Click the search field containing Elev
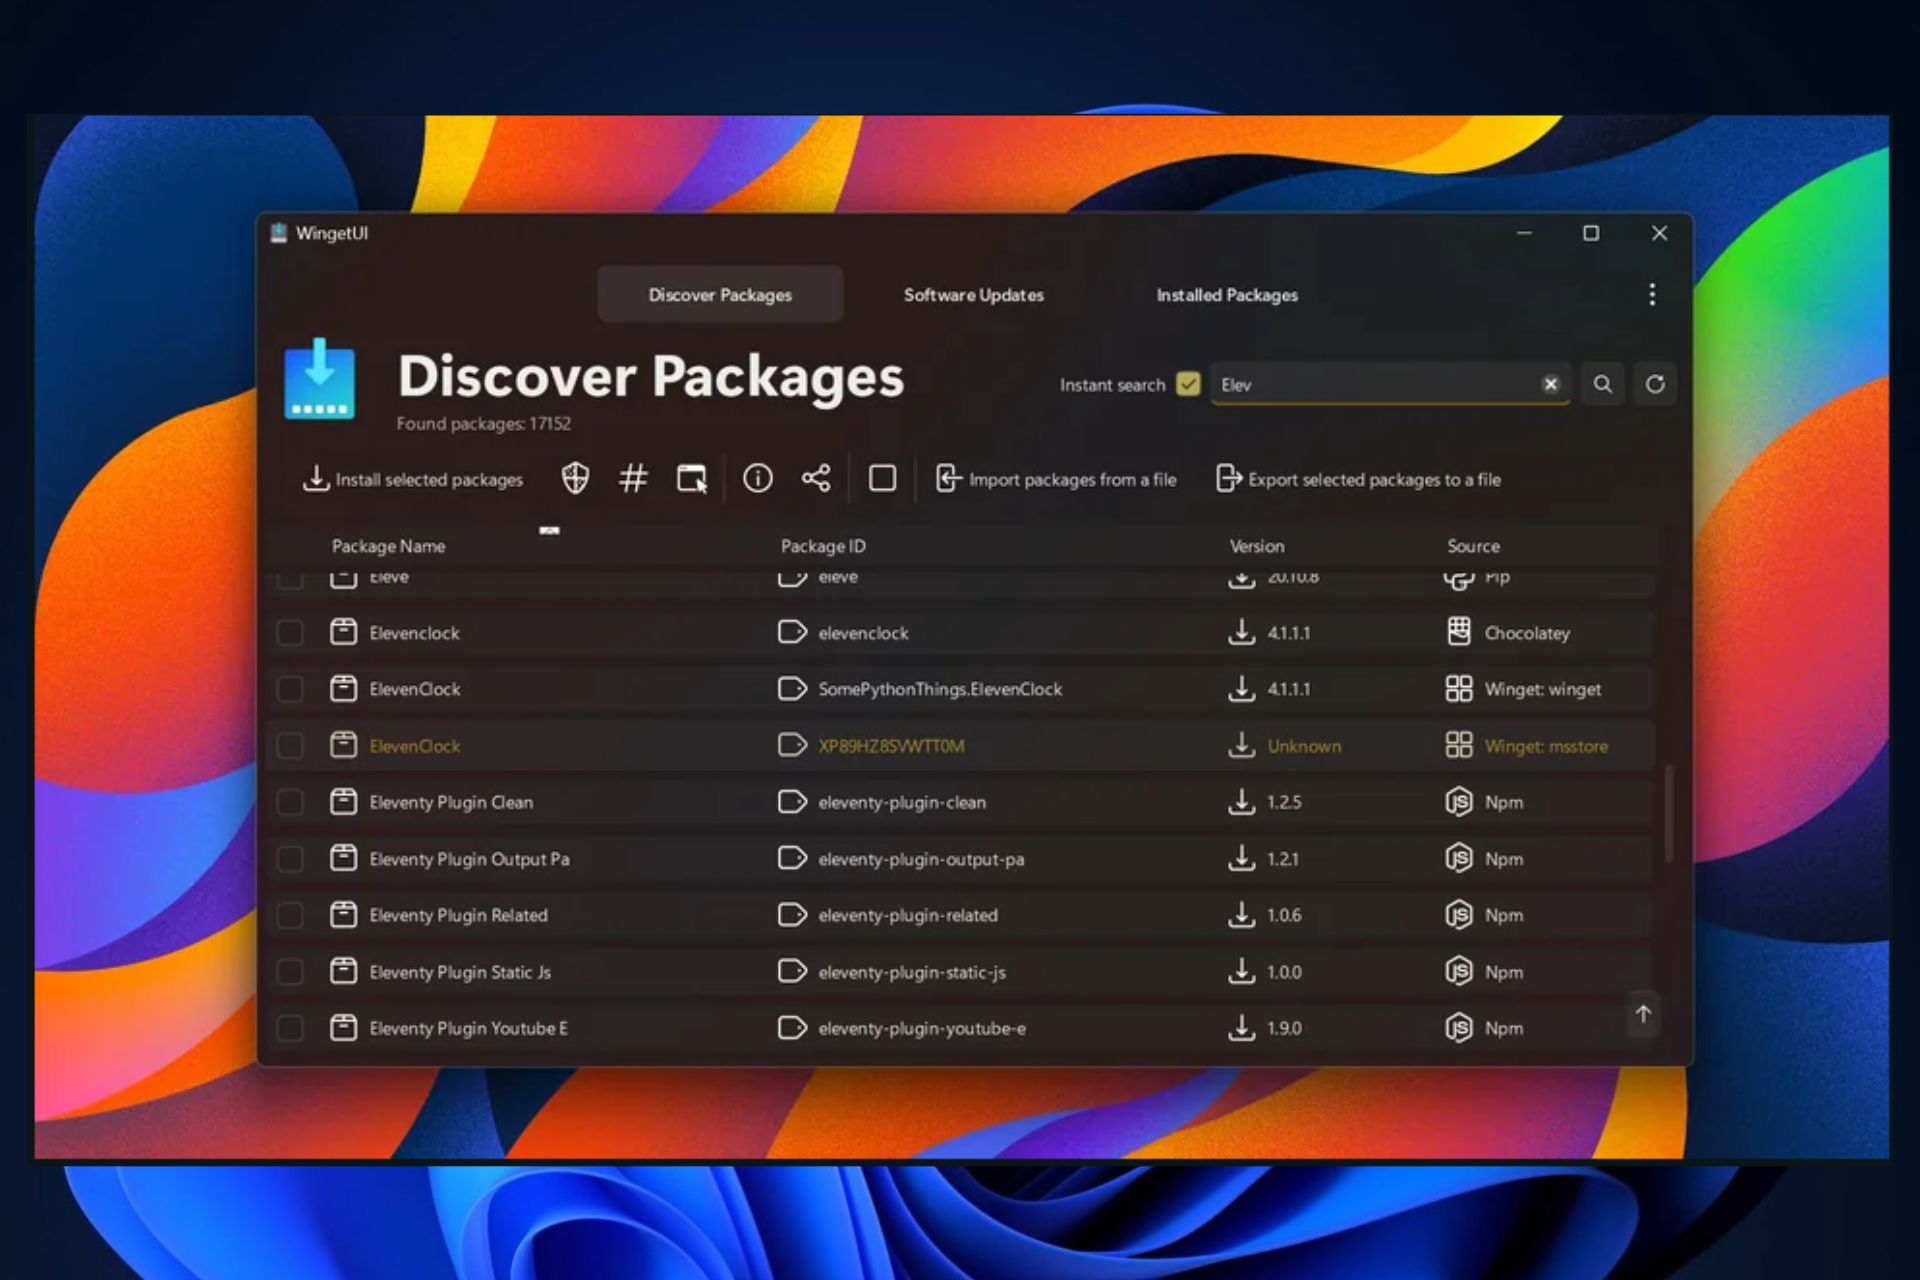1920x1280 pixels. click(1390, 384)
